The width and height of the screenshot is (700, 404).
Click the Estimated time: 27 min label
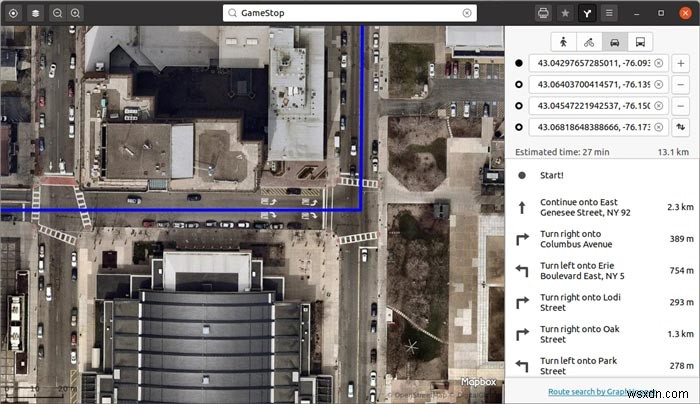(562, 152)
